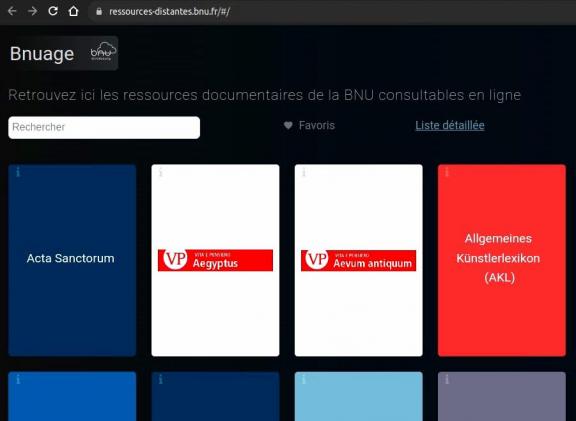Click the Aevum antiquum VP logo
The width and height of the screenshot is (576, 421).
pos(359,260)
